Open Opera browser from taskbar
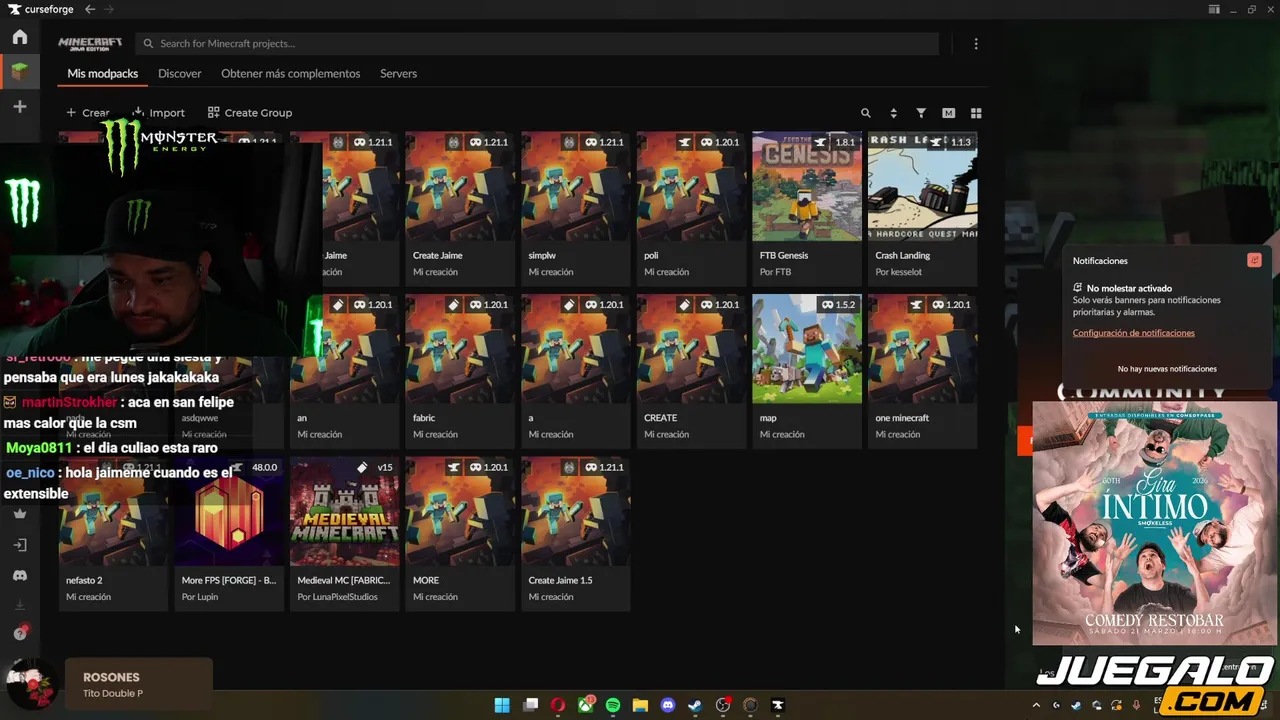The width and height of the screenshot is (1280, 720). (558, 705)
